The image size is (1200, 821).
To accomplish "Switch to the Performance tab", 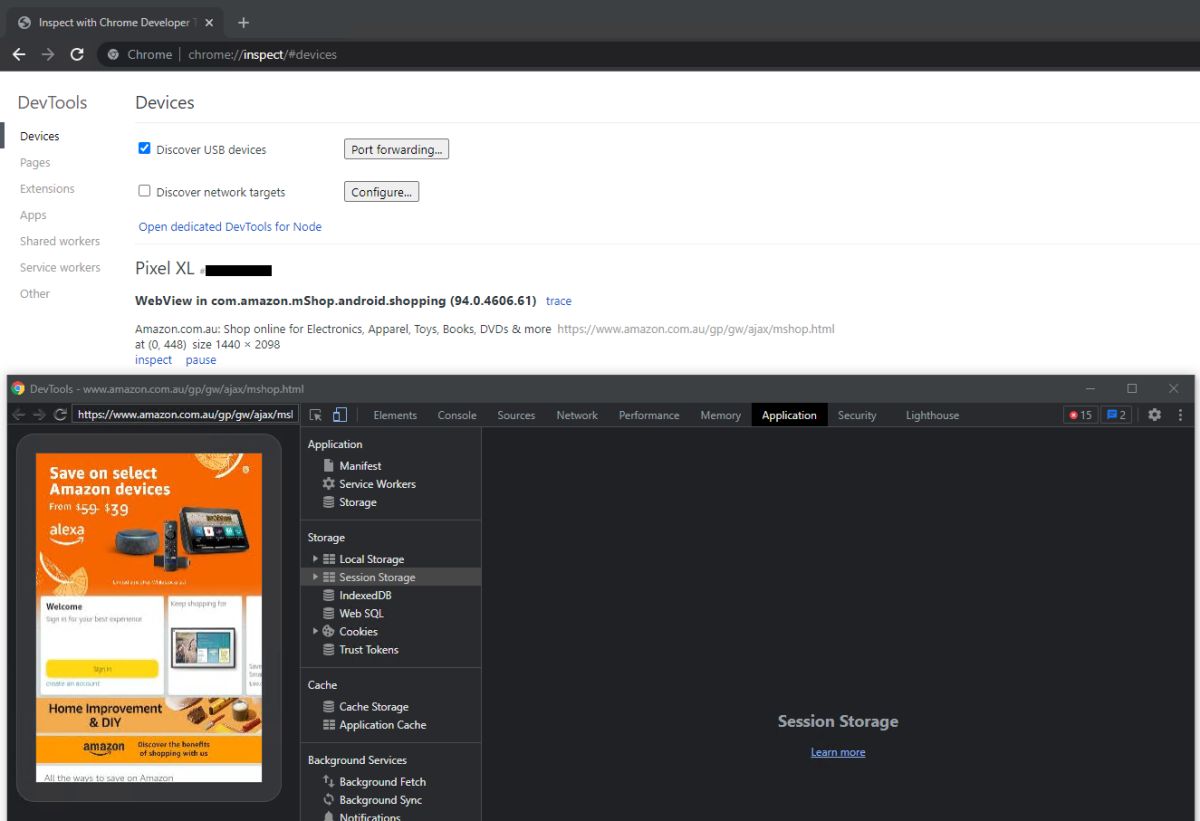I will coord(649,415).
